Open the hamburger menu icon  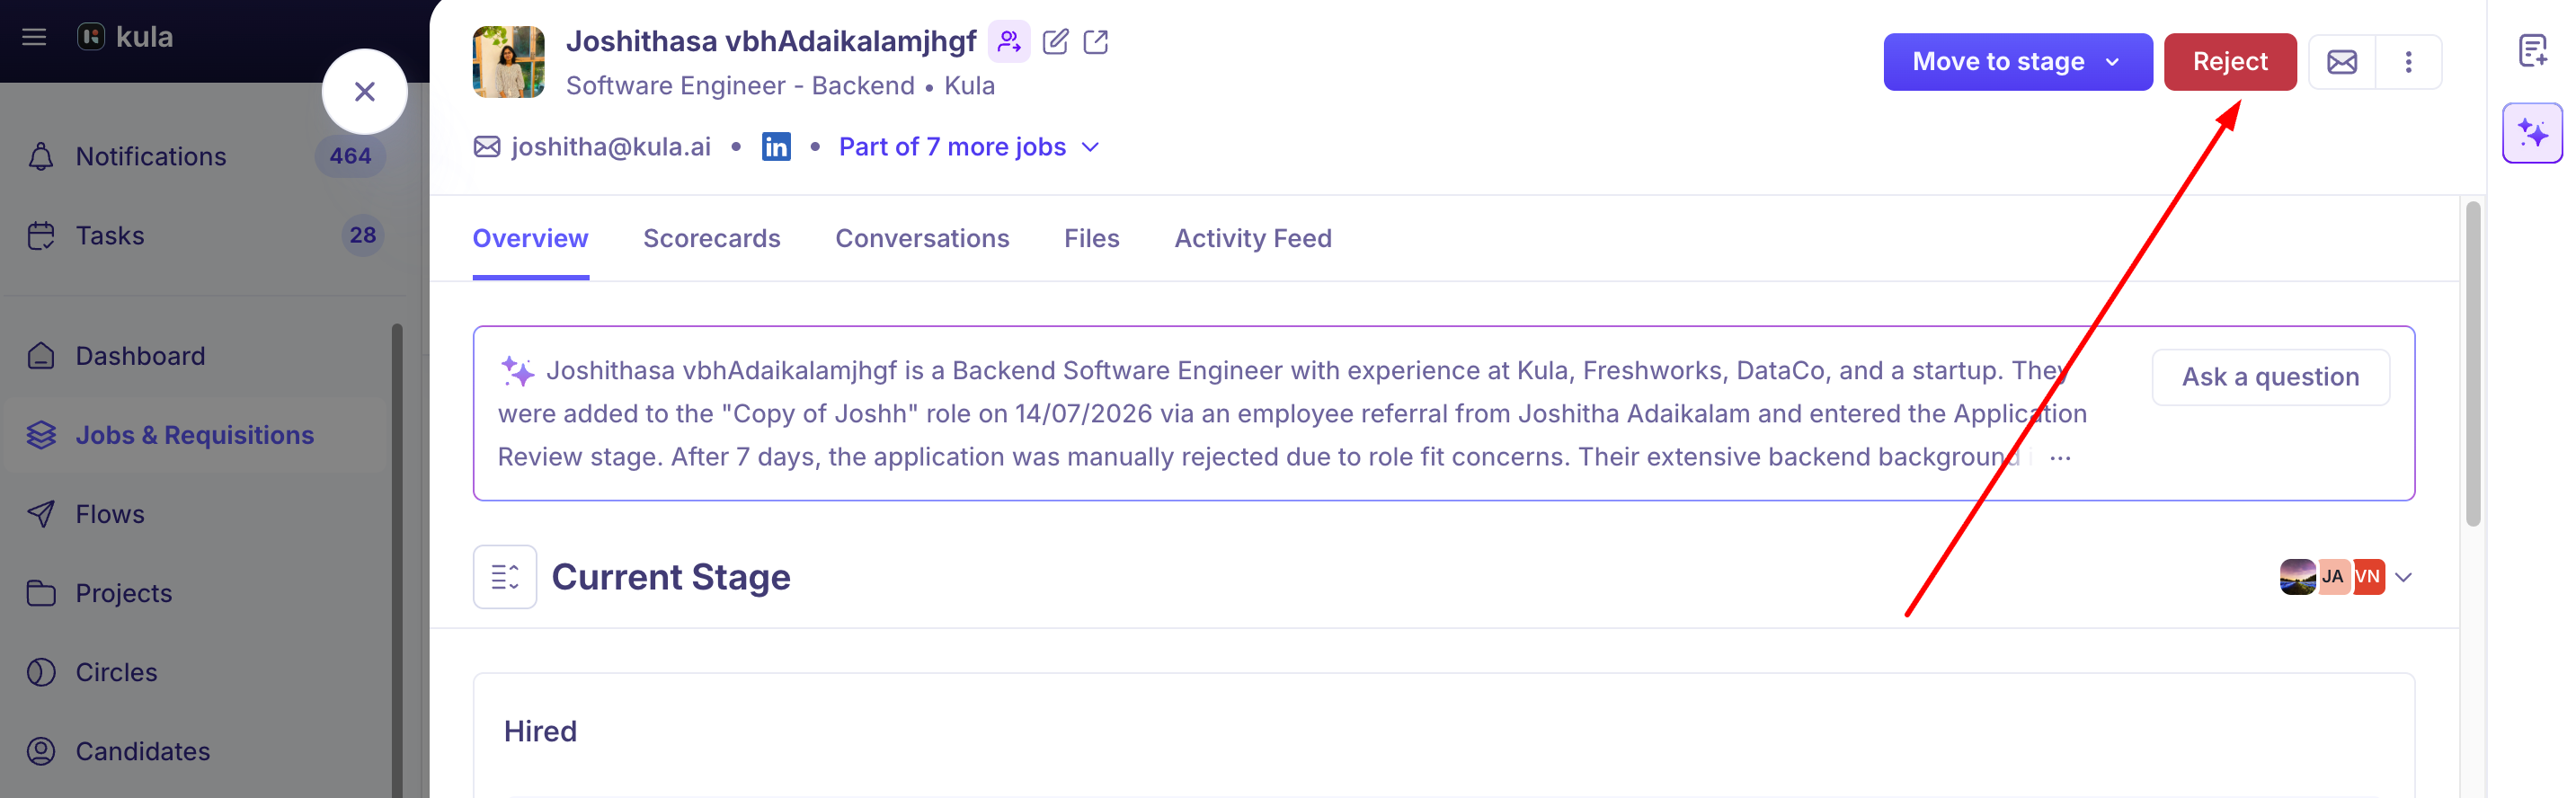pyautogui.click(x=34, y=37)
